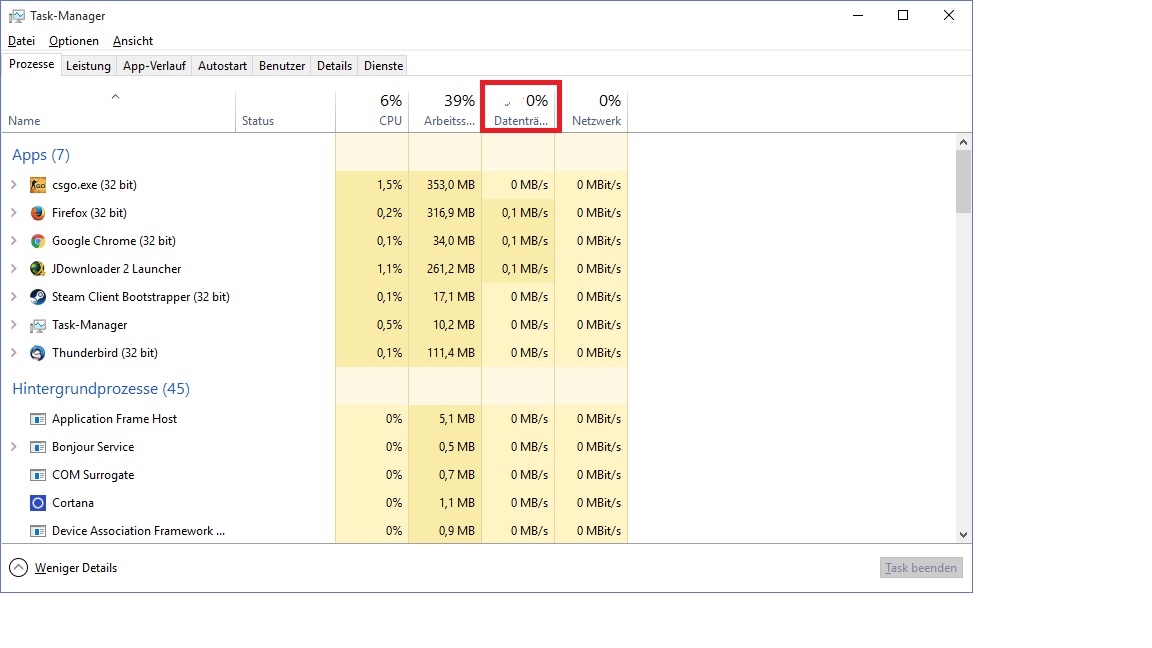Select the Google Chrome (32 bit) row
The width and height of the screenshot is (1152, 648).
pos(314,241)
